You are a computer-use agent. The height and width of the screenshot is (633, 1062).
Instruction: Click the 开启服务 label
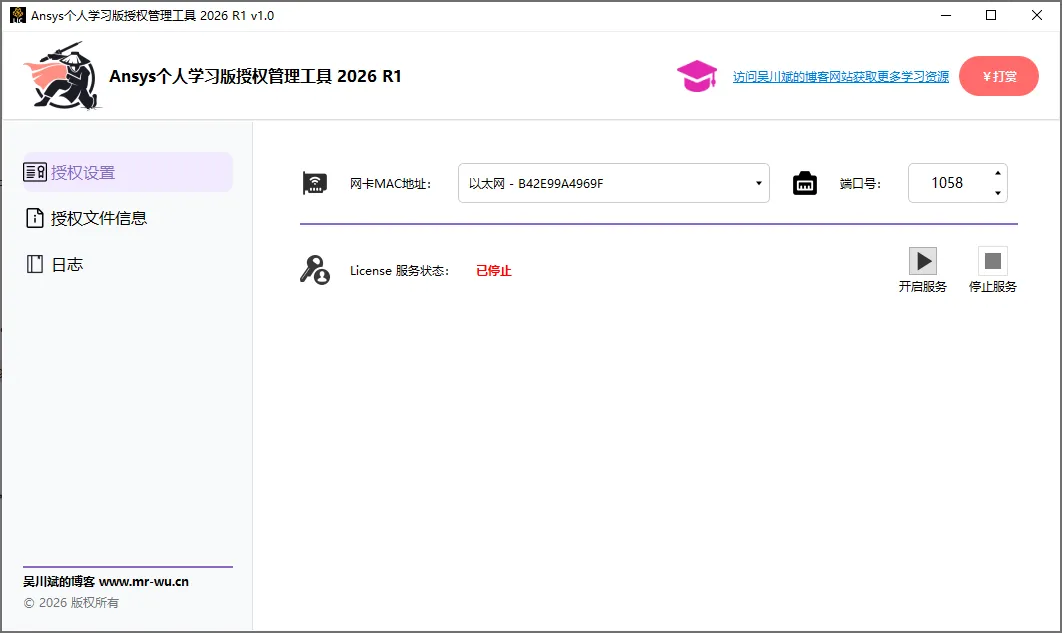[922, 286]
